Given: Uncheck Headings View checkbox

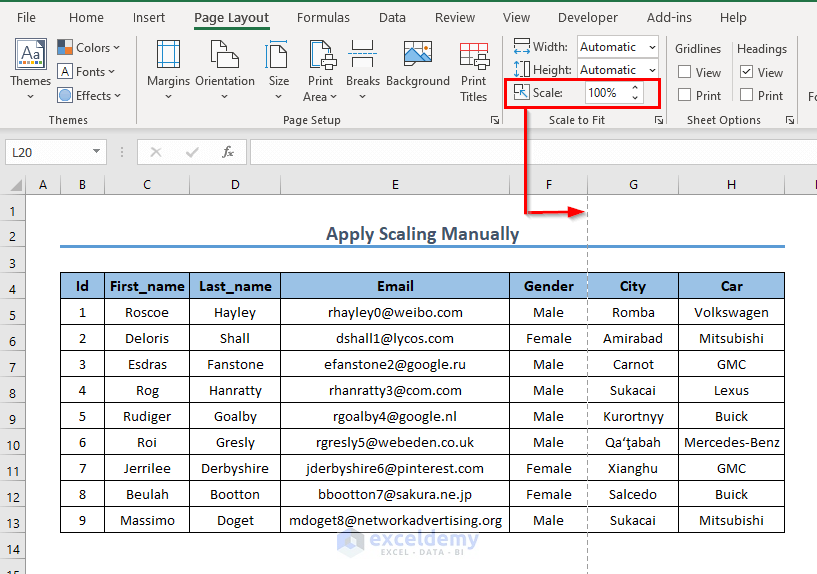Looking at the screenshot, I should 747,72.
